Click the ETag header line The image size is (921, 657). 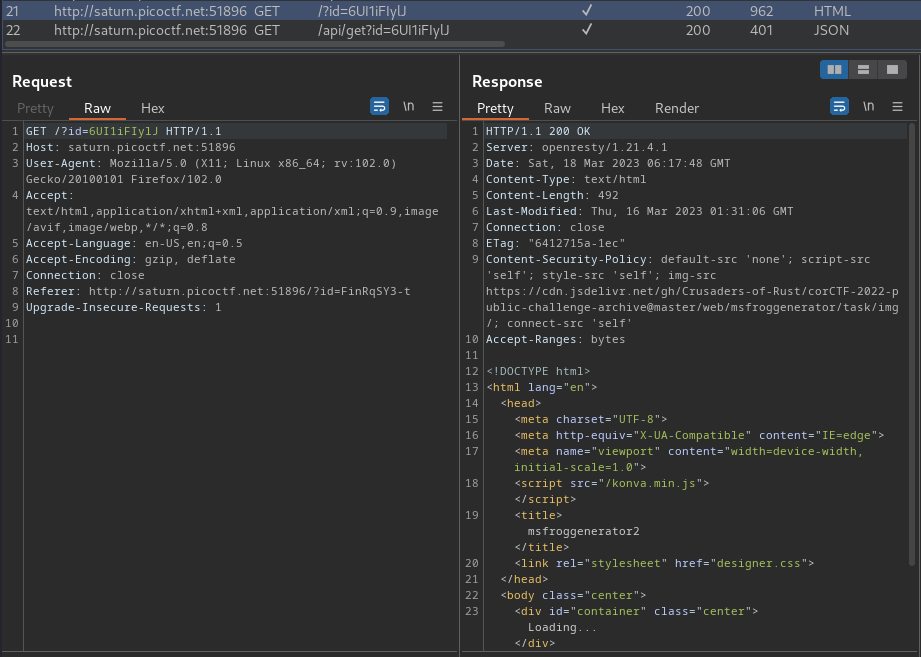556,243
